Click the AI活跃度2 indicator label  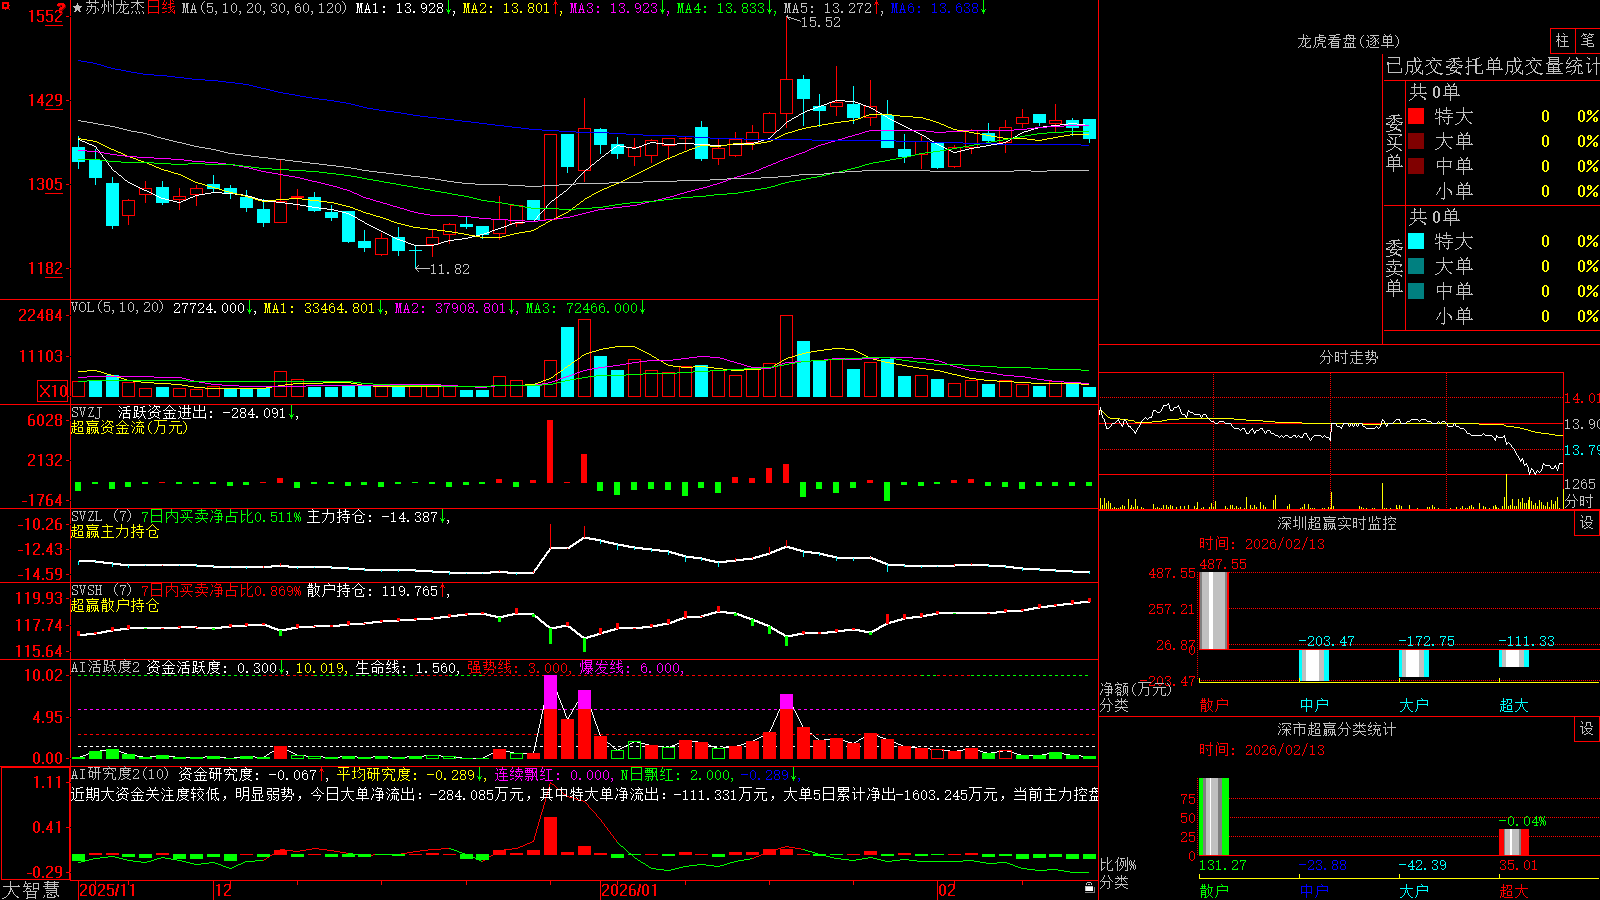(106, 668)
